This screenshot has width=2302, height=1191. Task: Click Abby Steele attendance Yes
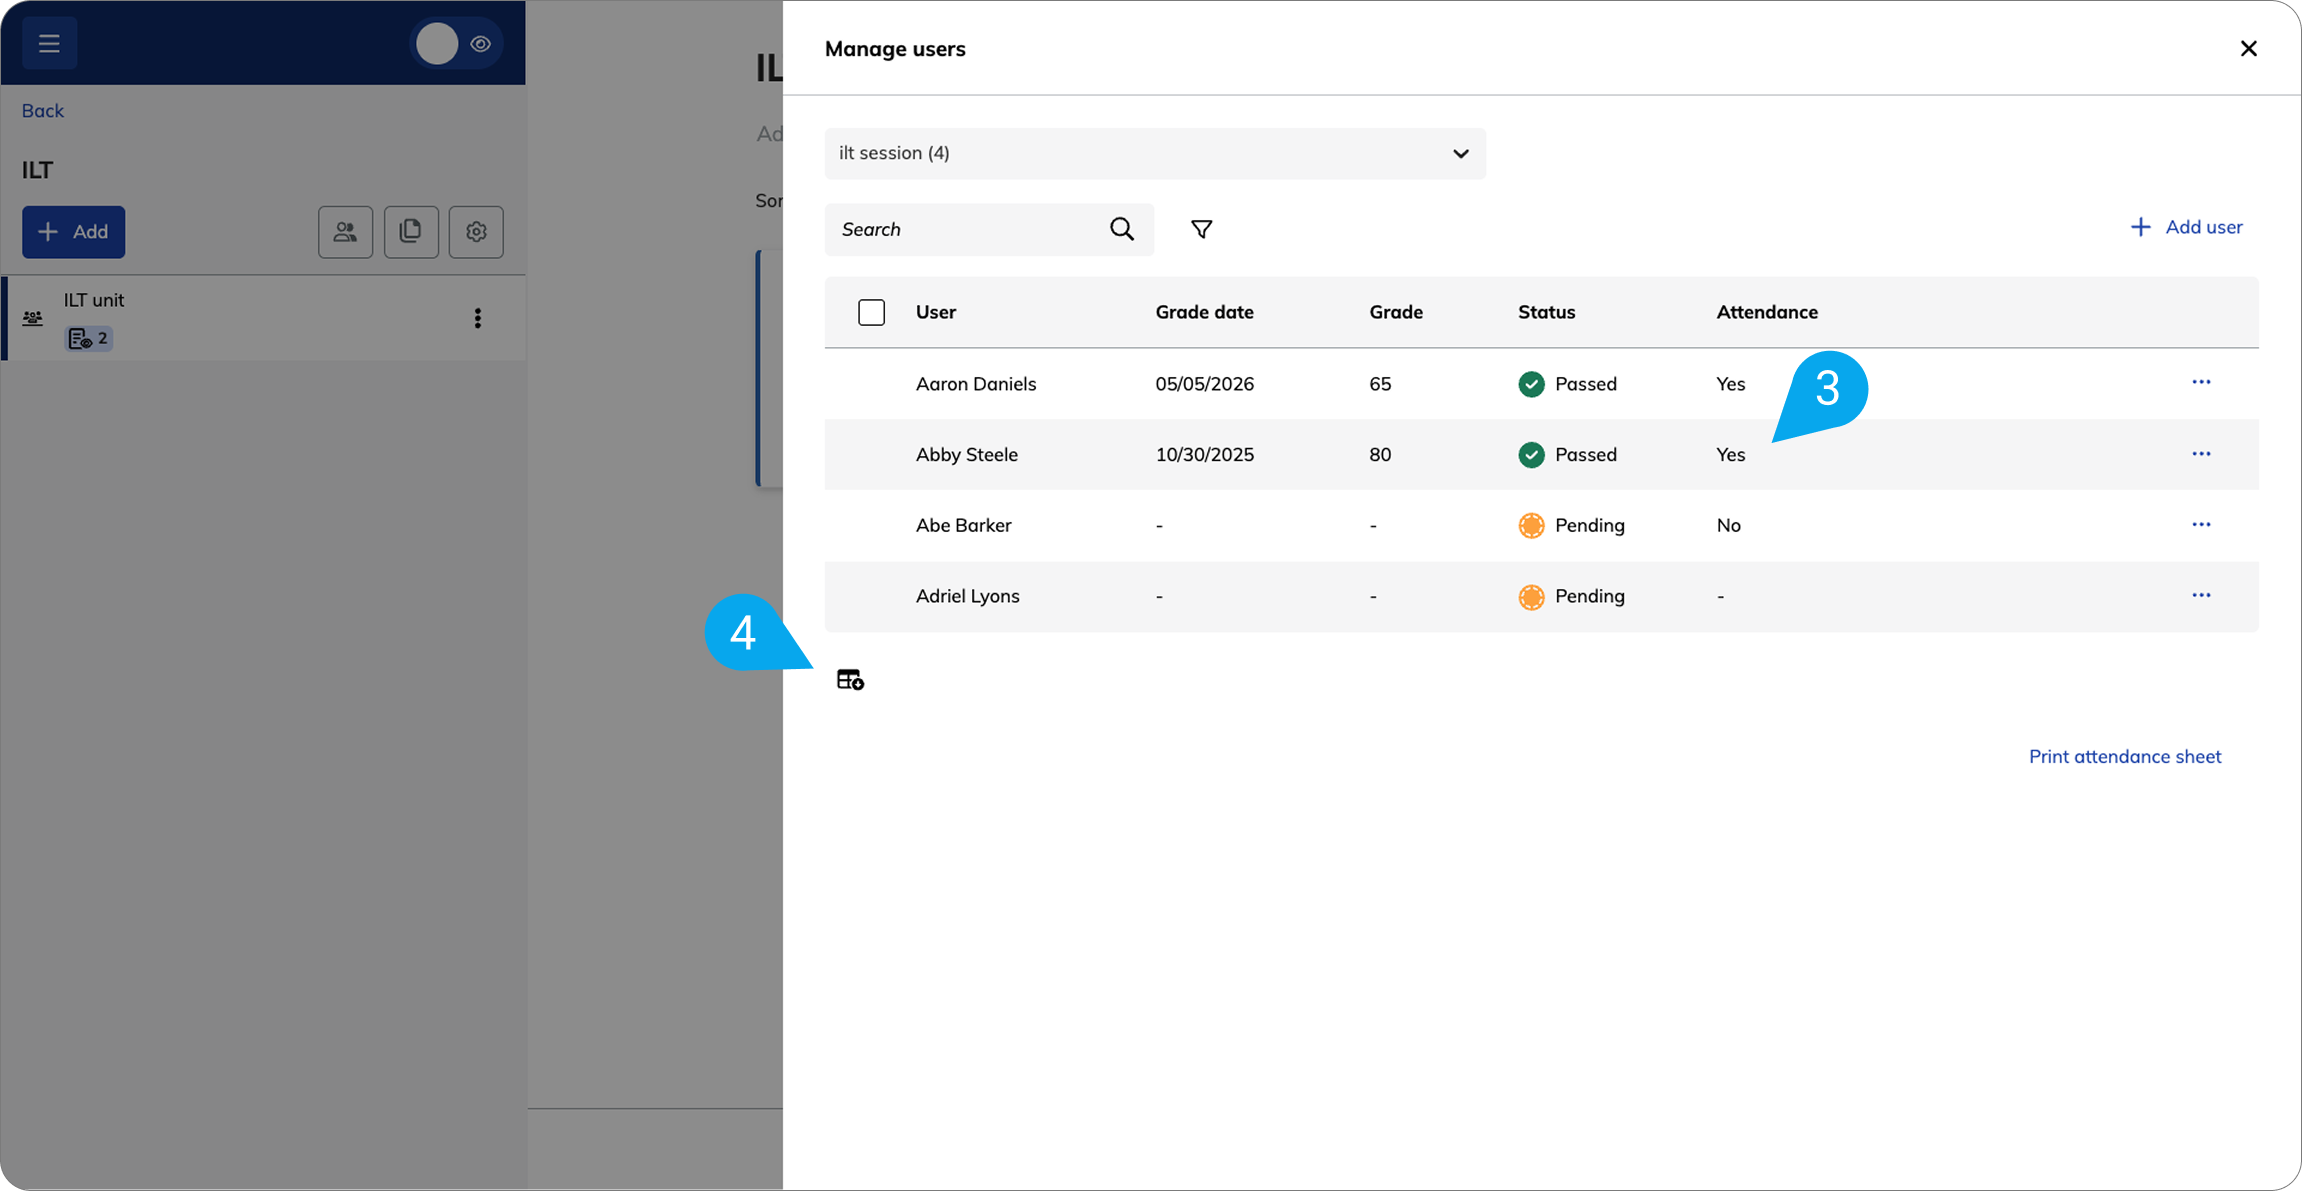[1730, 455]
